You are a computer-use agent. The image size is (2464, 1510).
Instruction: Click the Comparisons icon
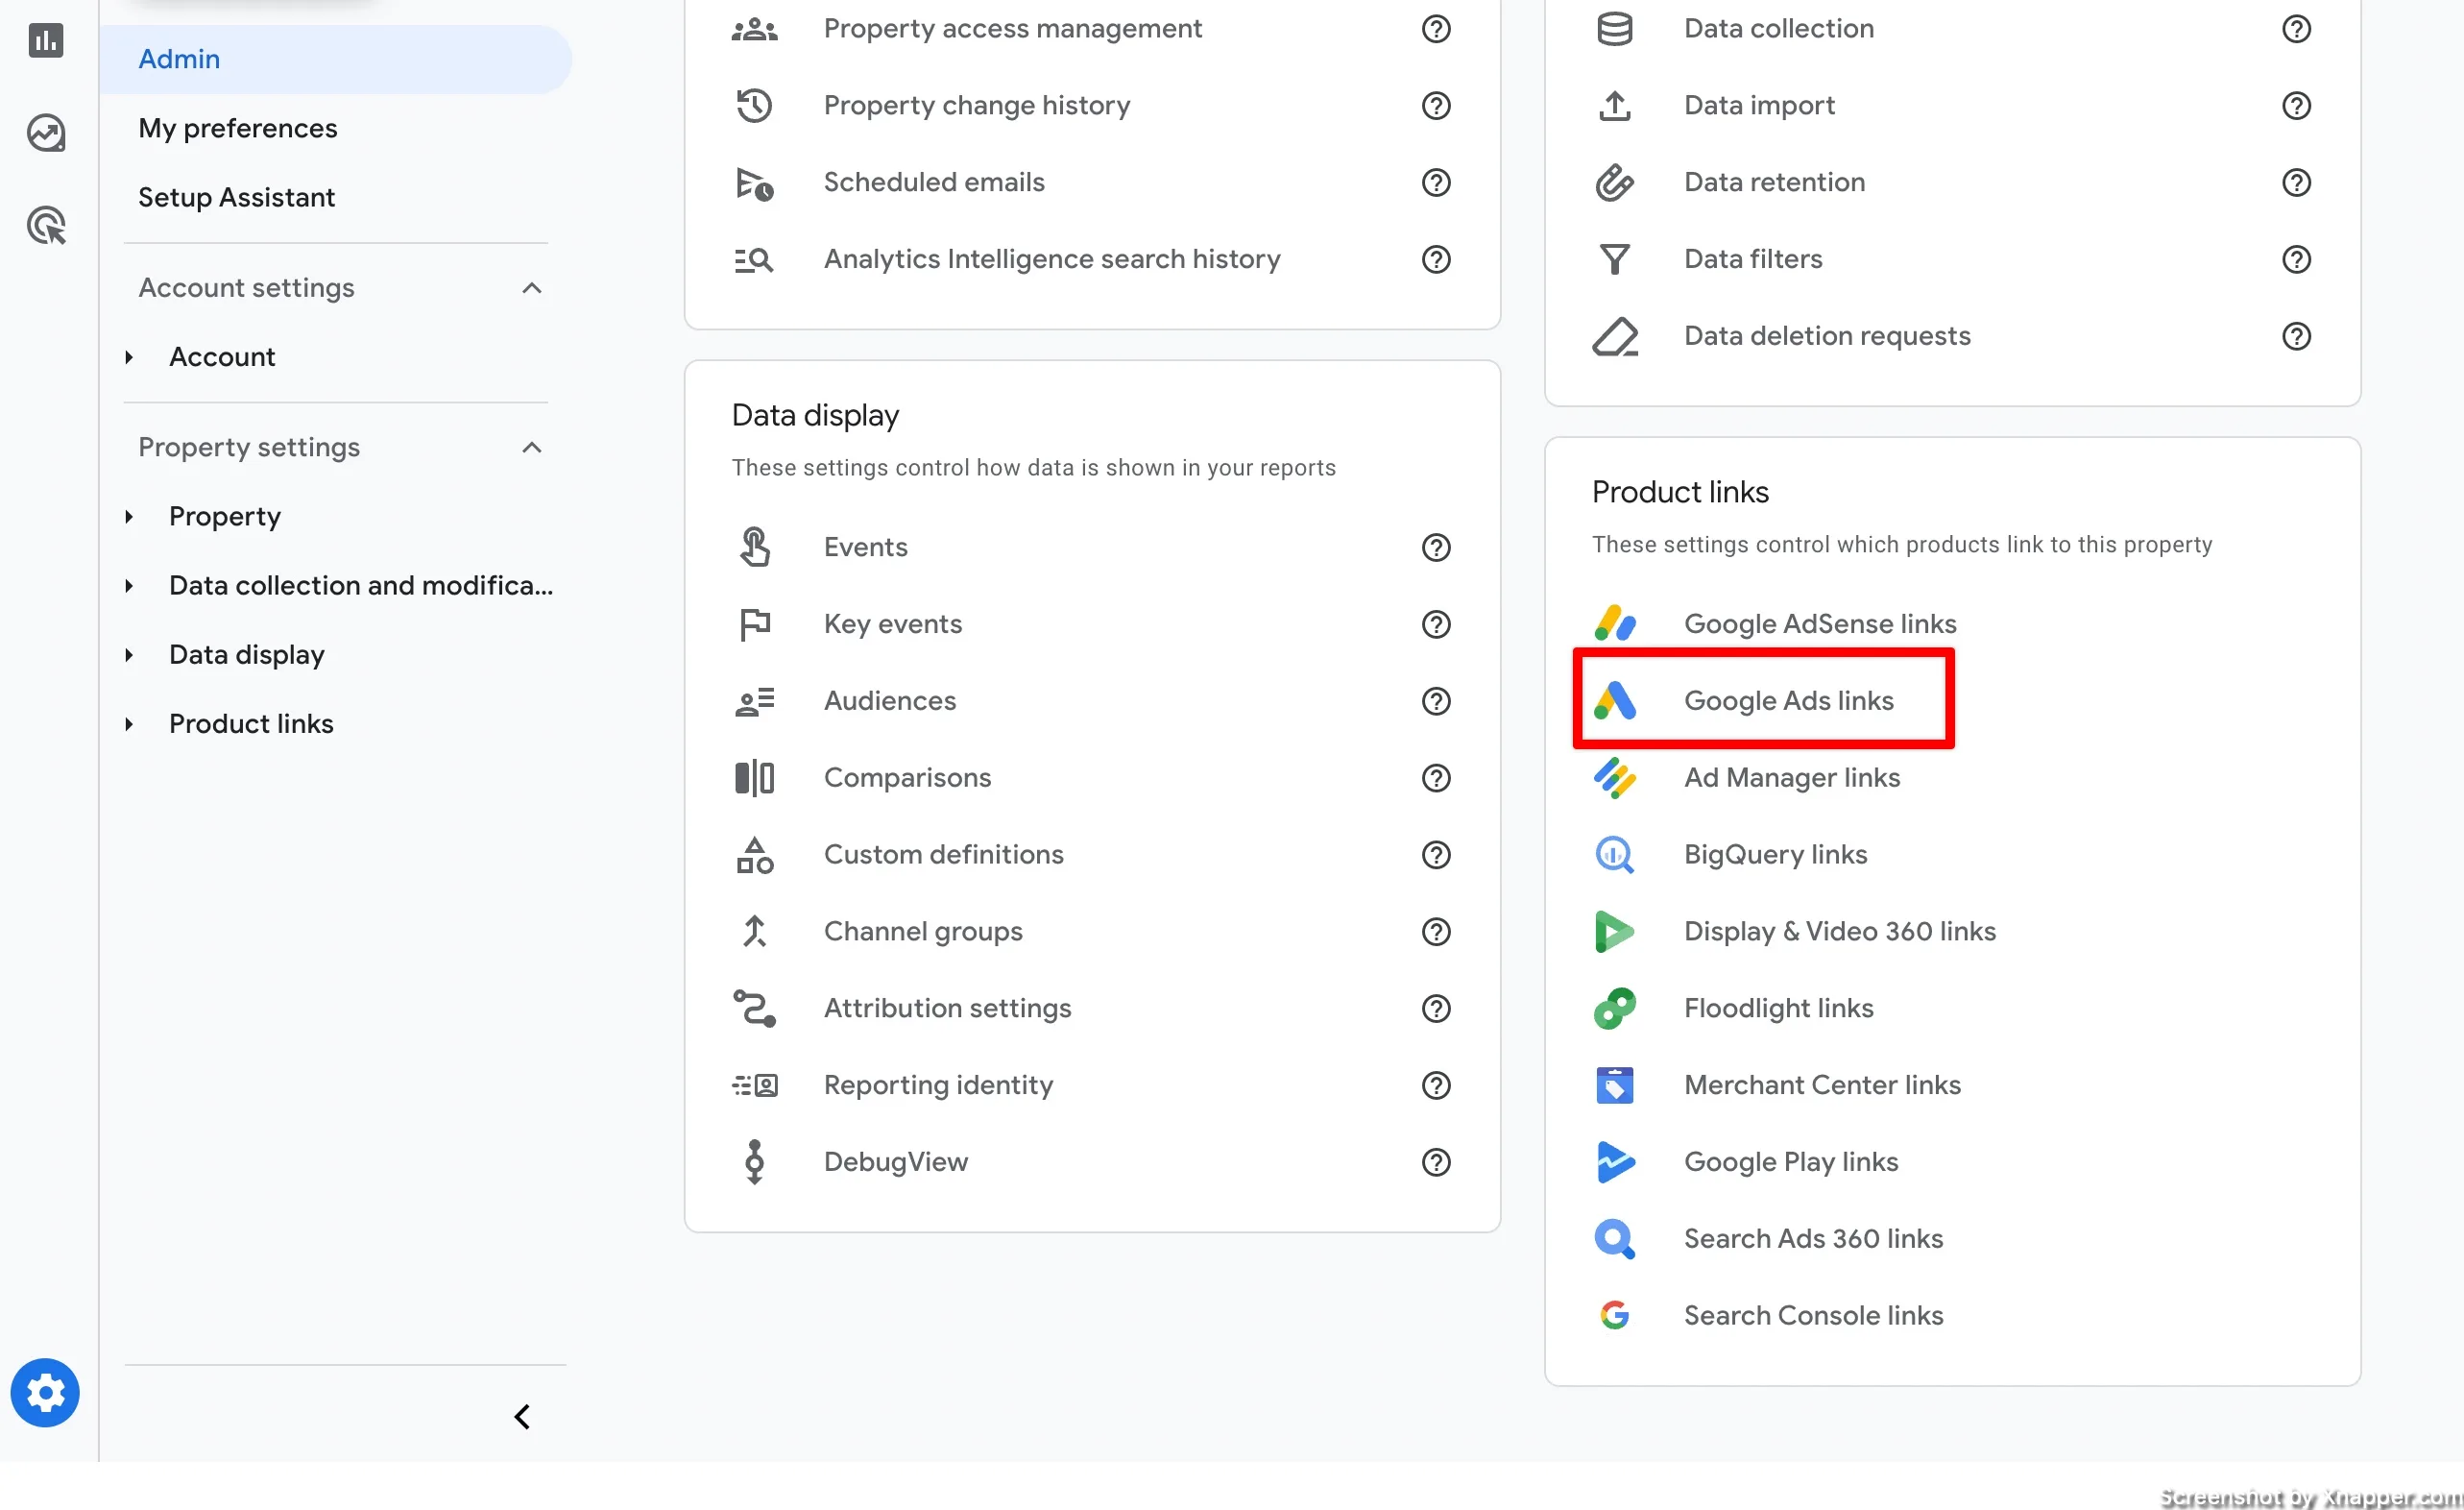click(754, 778)
